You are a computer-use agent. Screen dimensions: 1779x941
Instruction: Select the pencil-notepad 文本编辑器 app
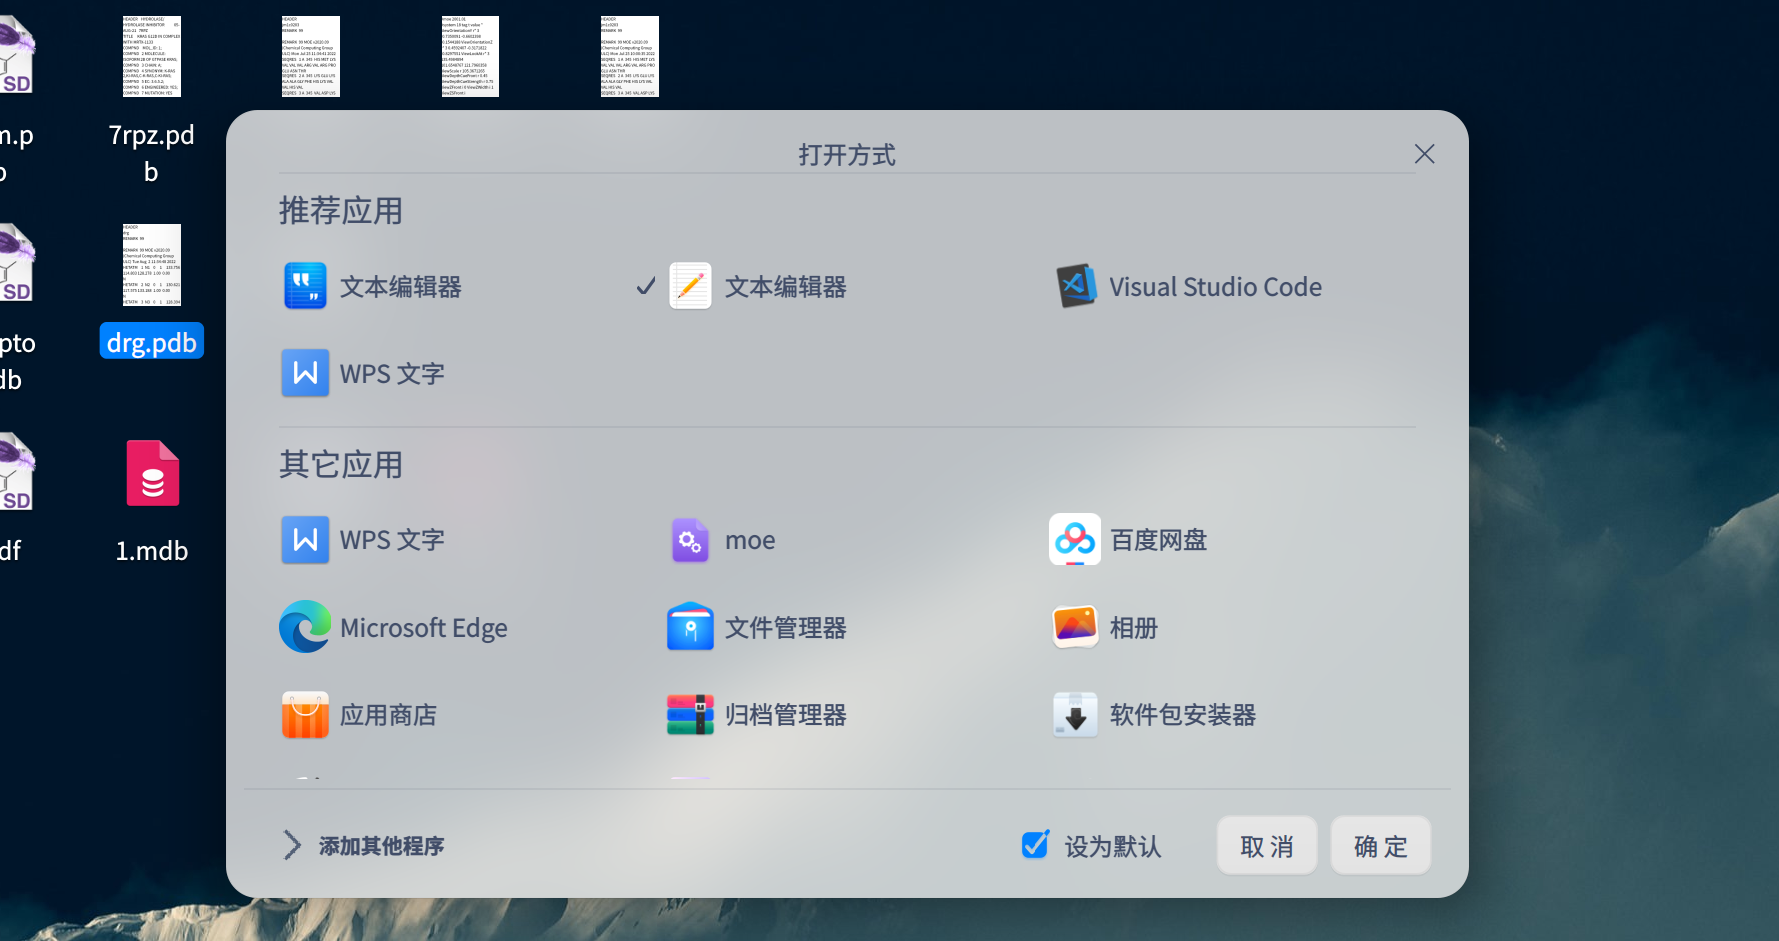click(757, 287)
